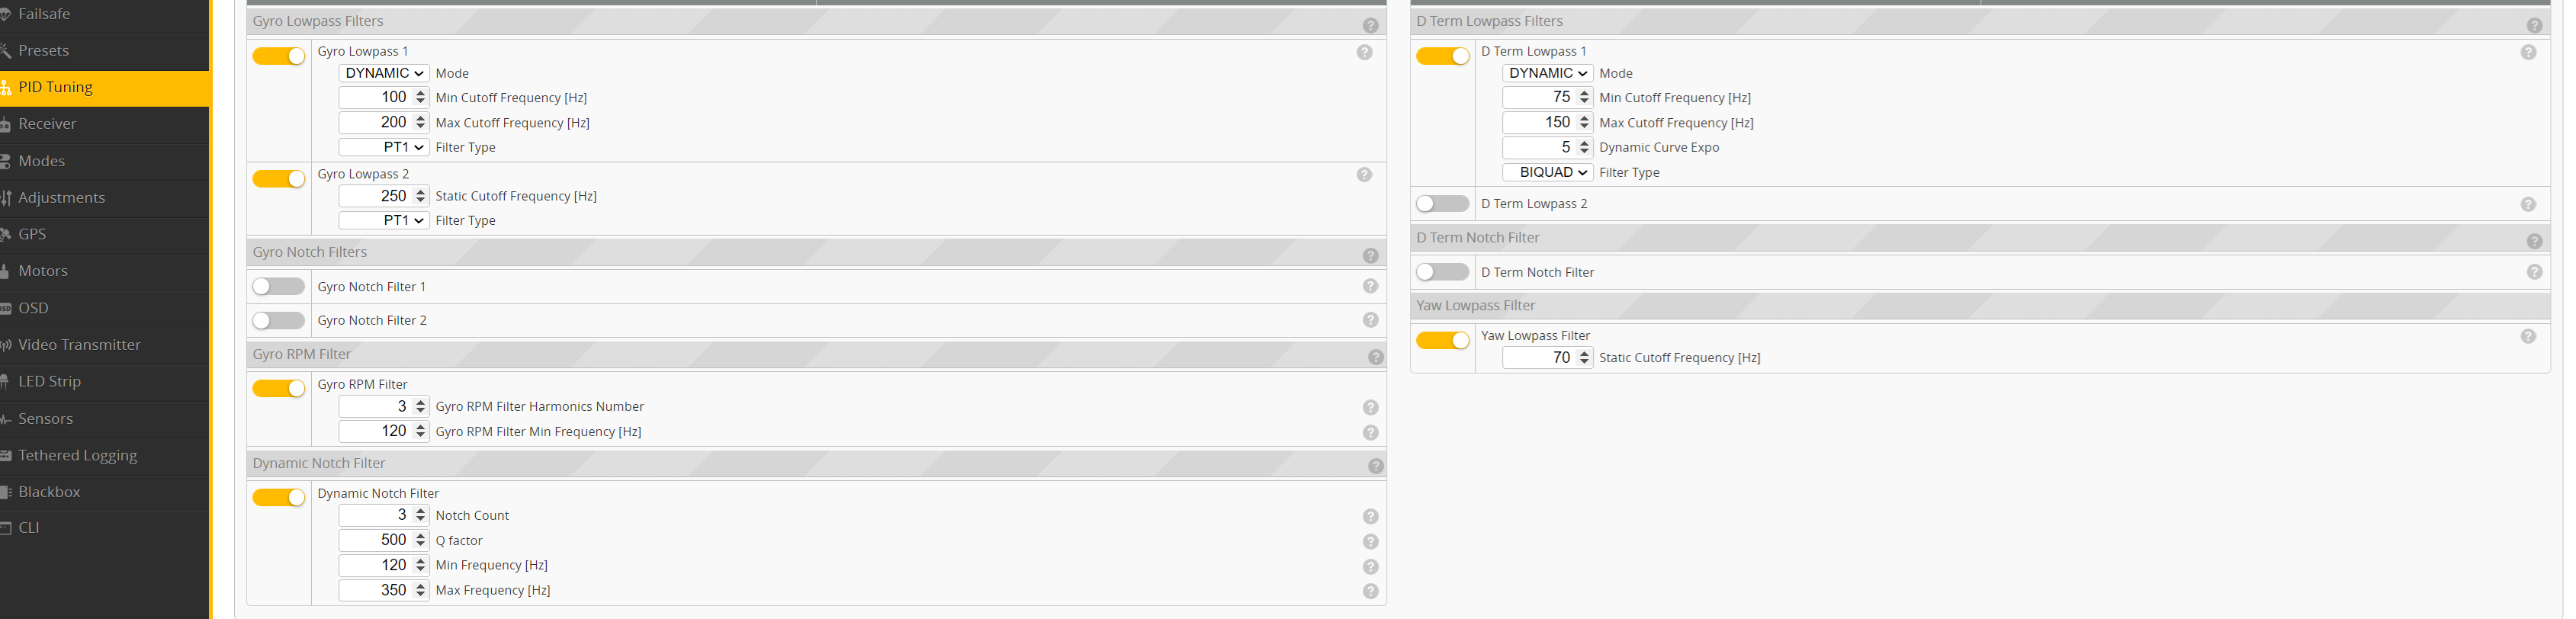The width and height of the screenshot is (2576, 619).
Task: Select PID Tuning tab
Action: tap(104, 88)
